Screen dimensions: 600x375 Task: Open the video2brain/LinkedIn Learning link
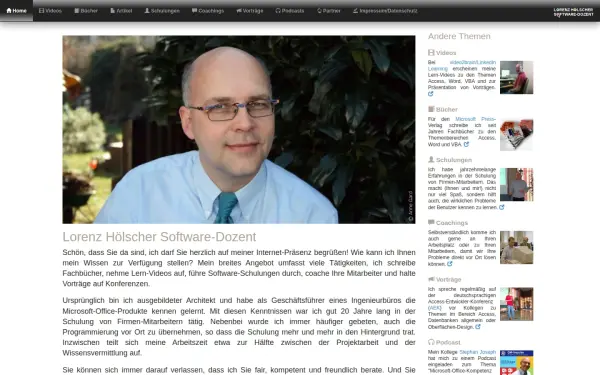click(462, 65)
